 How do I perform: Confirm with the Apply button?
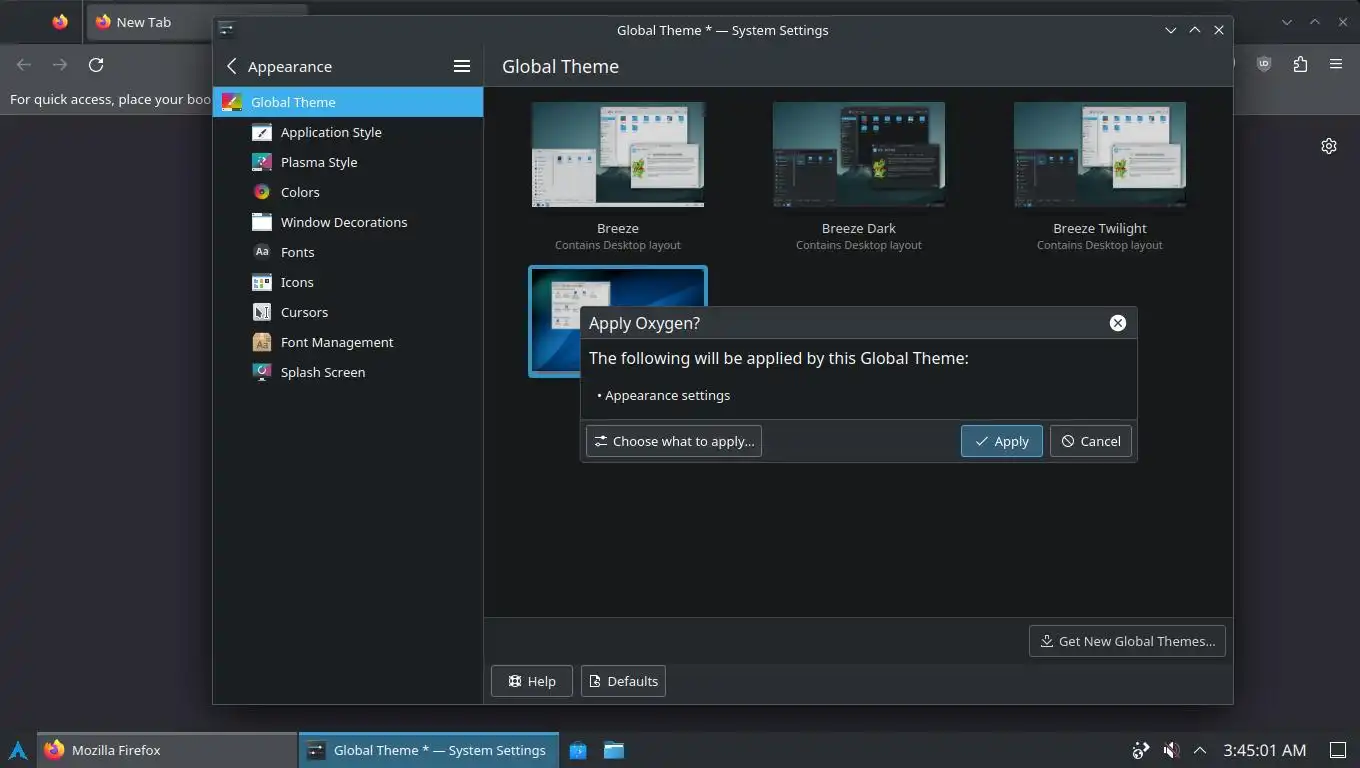(1002, 441)
